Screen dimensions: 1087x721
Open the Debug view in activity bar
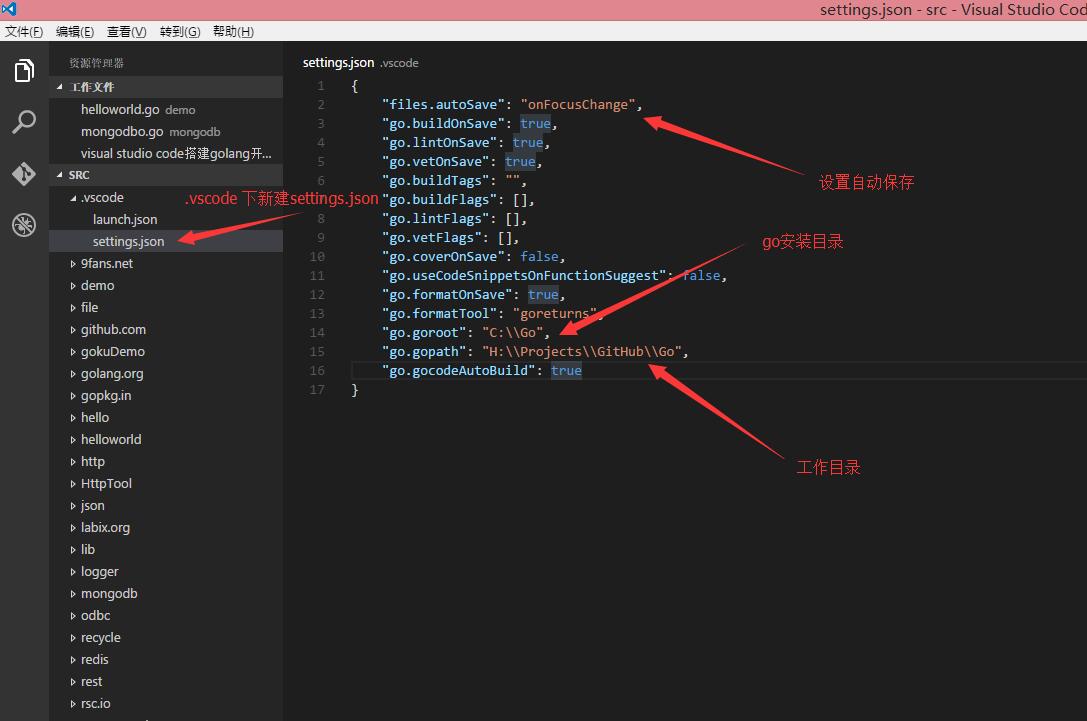(24, 225)
